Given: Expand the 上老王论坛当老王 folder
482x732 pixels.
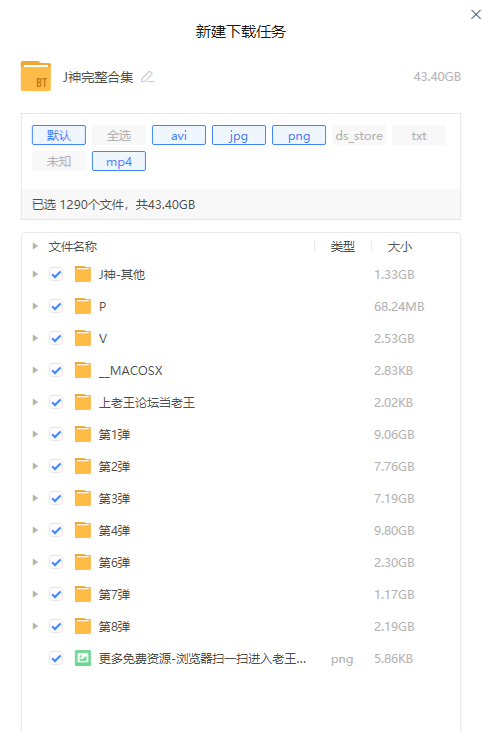Looking at the screenshot, I should point(35,402).
